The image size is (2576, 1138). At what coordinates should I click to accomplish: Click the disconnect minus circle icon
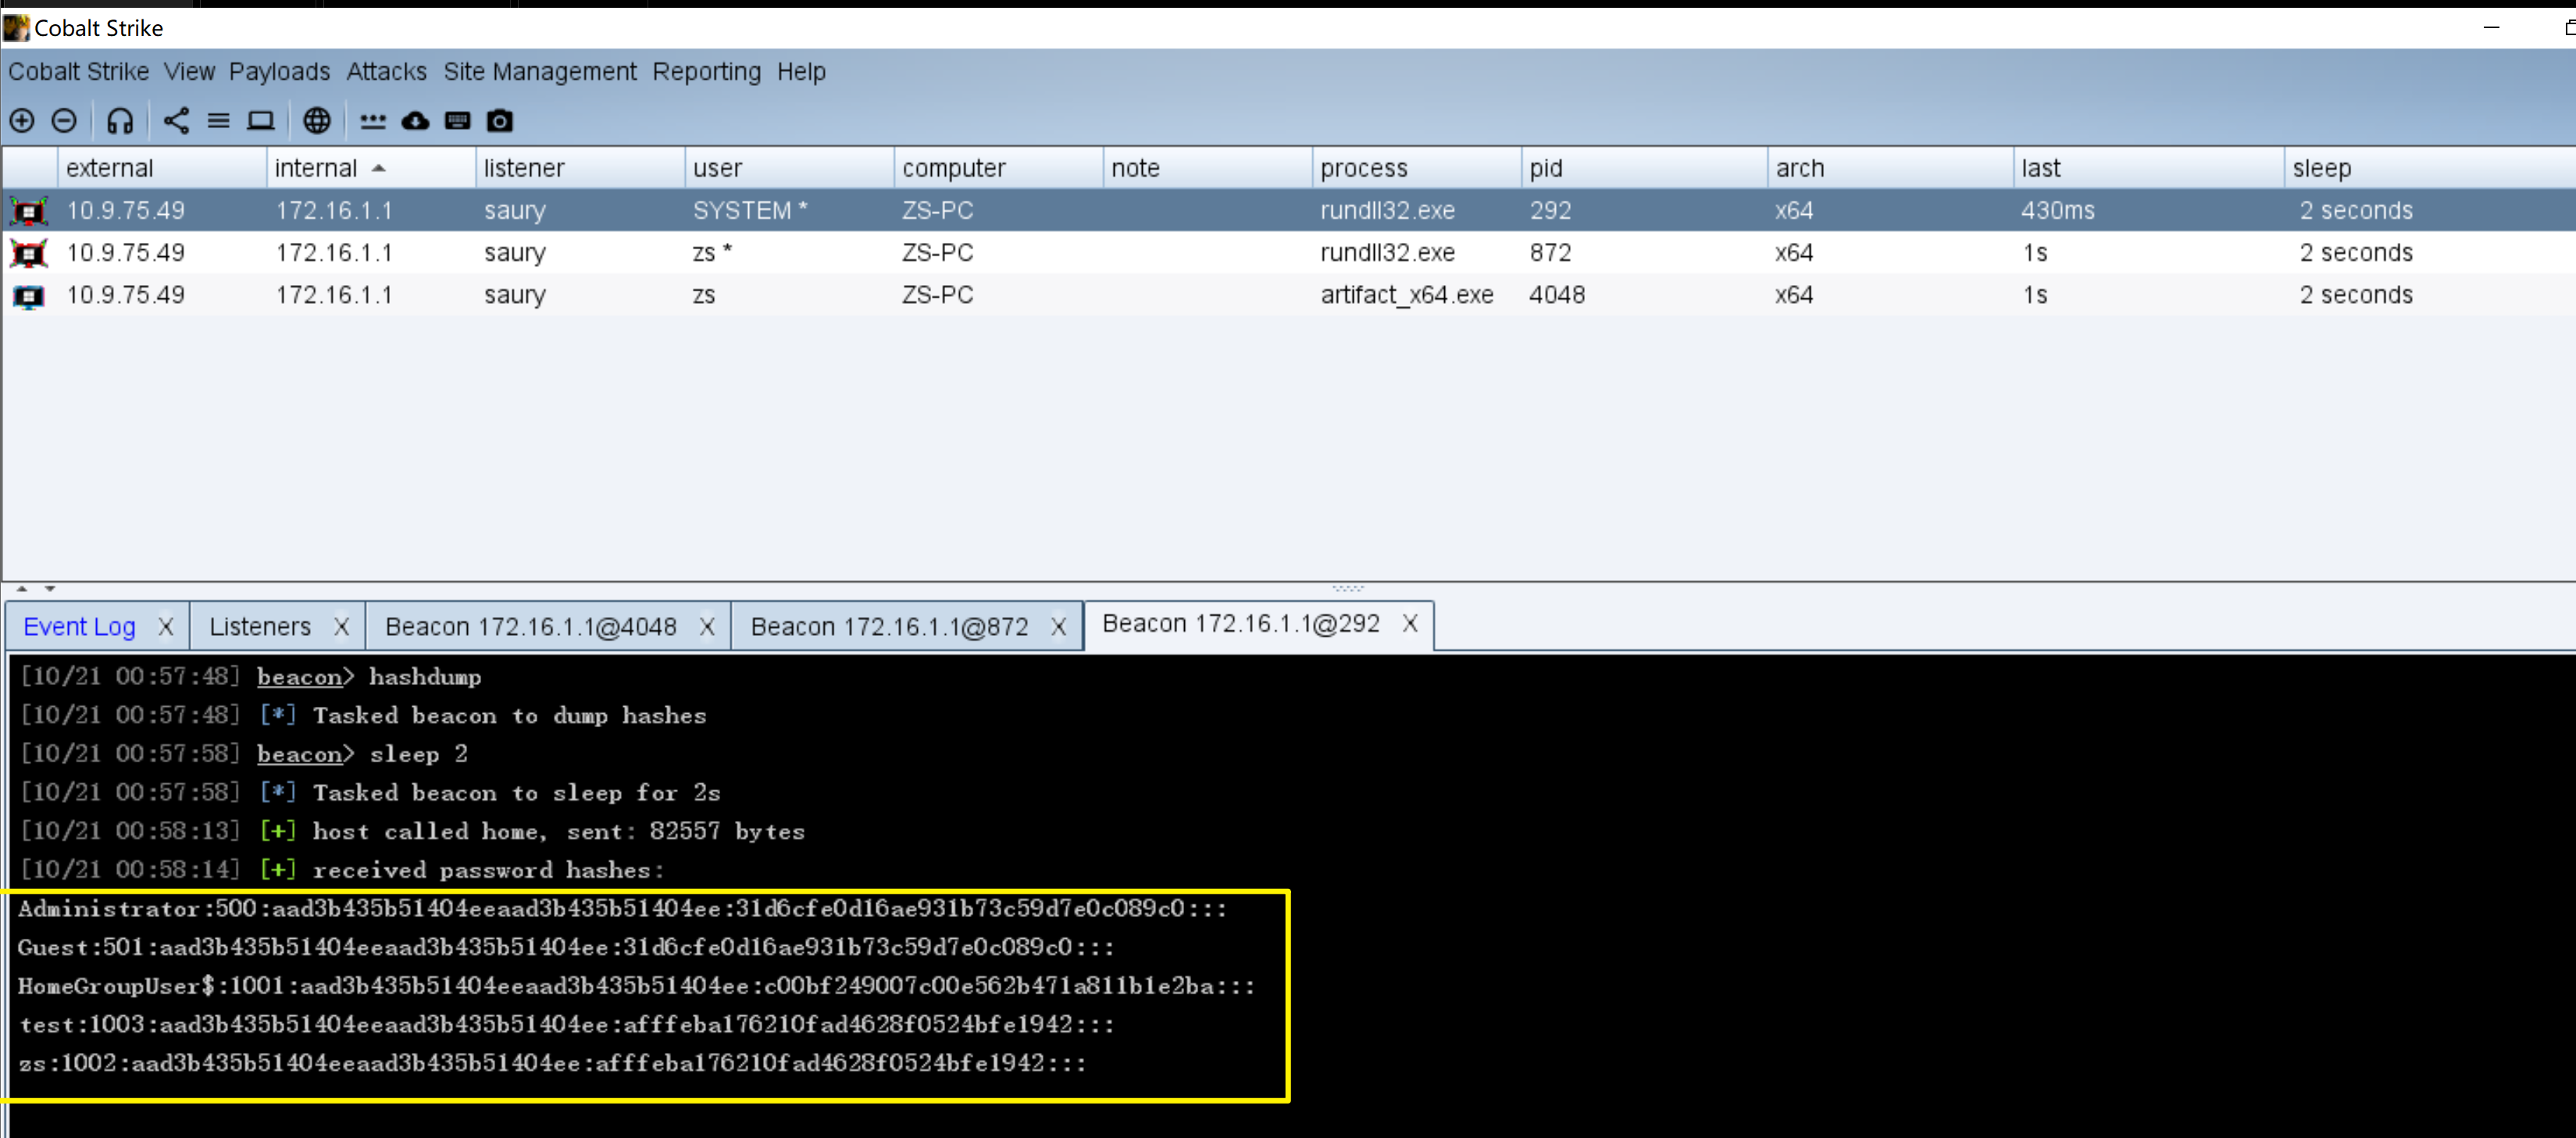point(64,121)
